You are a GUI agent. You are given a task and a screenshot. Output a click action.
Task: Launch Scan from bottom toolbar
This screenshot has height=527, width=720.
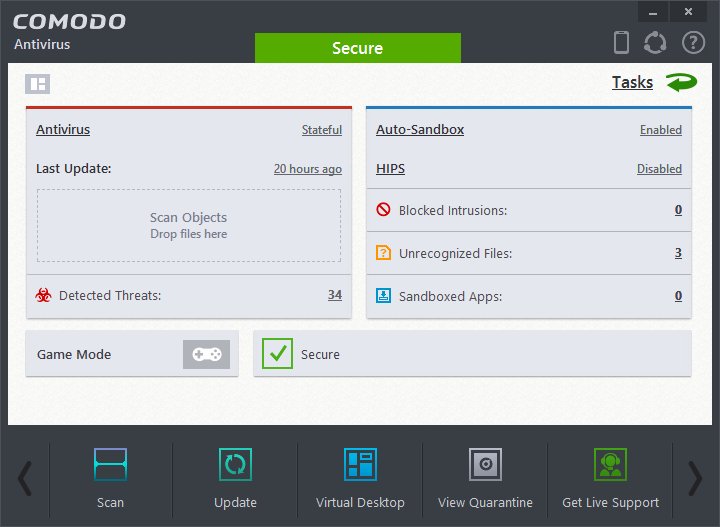[110, 479]
